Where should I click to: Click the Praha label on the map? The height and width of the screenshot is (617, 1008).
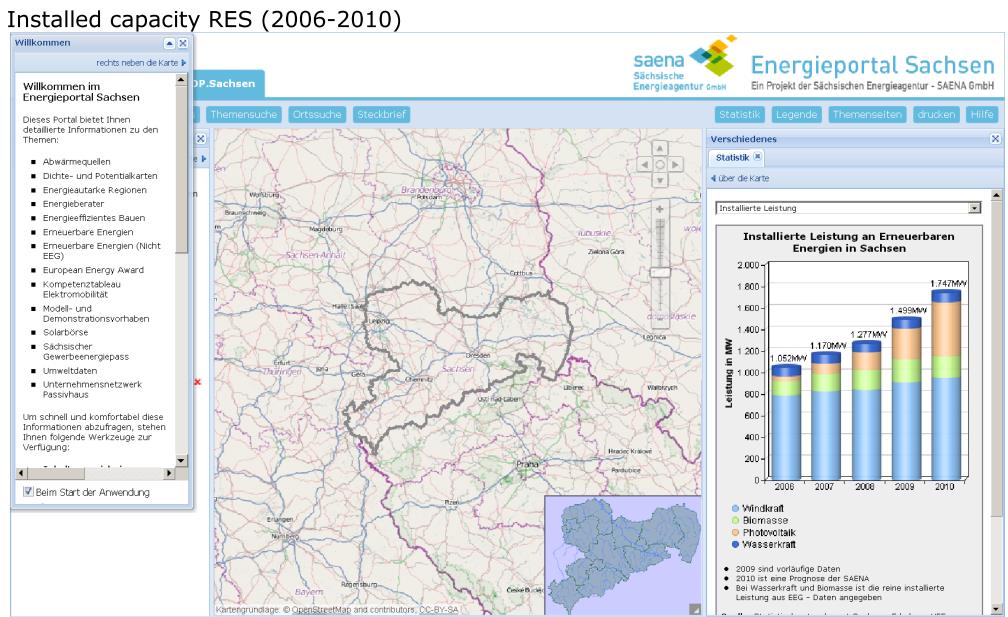coord(527,464)
